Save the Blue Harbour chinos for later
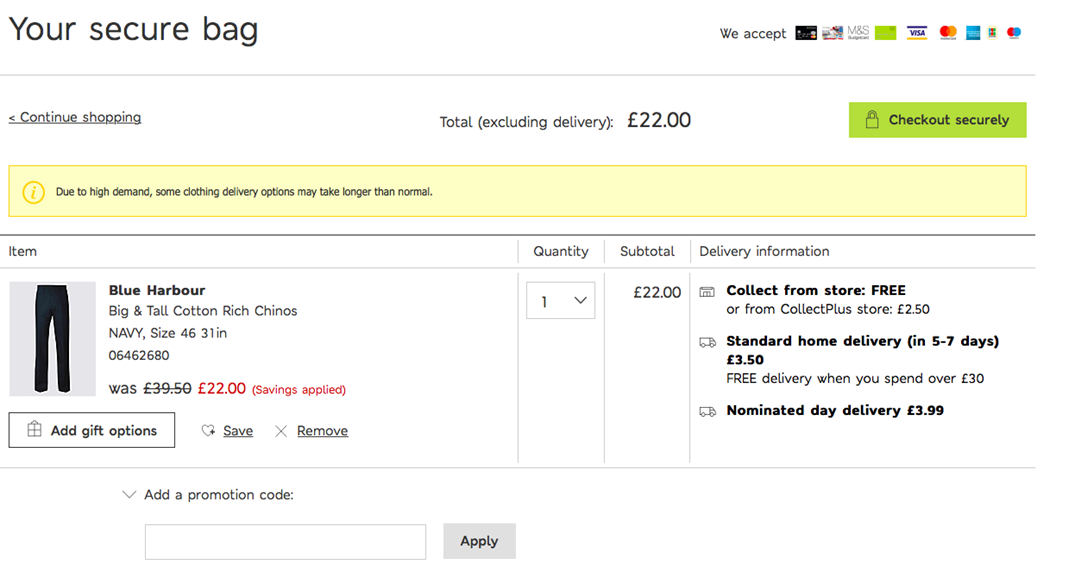This screenshot has width=1075, height=582. point(238,431)
